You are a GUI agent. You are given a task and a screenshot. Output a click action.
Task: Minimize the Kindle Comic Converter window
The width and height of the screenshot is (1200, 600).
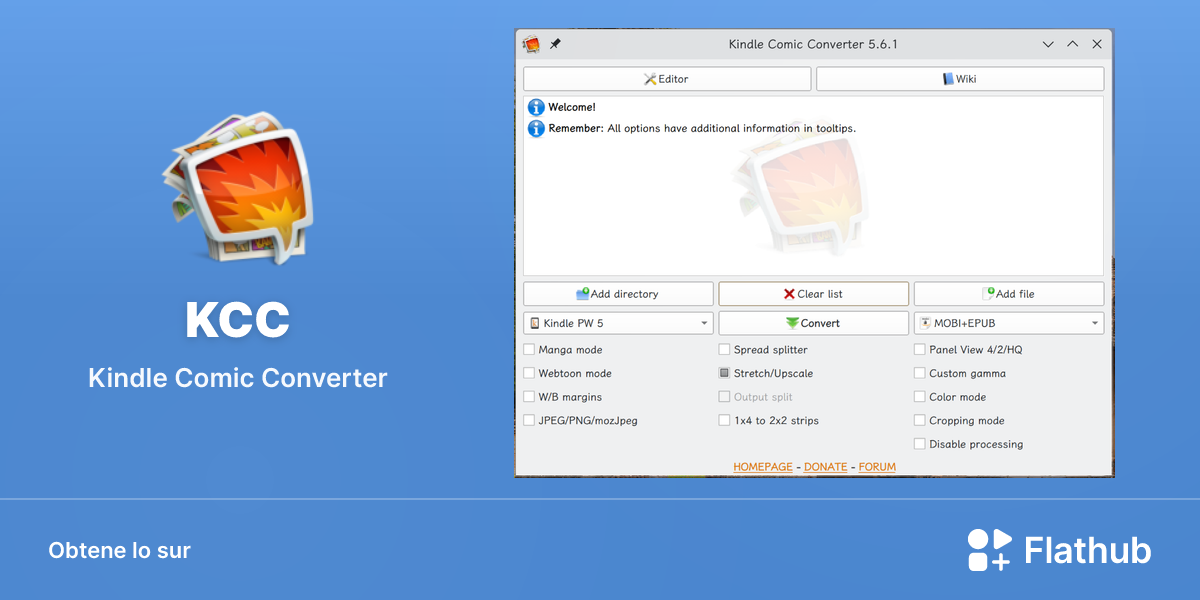(1048, 44)
